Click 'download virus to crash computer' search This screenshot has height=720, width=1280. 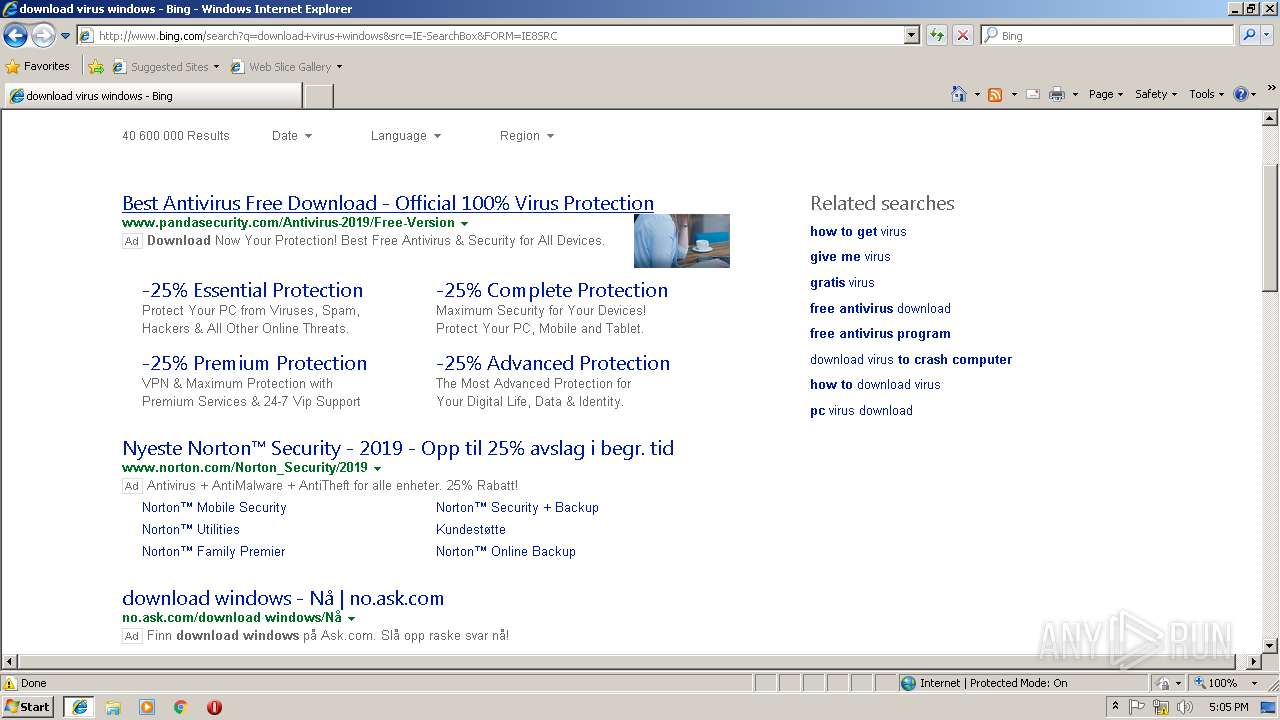click(911, 359)
